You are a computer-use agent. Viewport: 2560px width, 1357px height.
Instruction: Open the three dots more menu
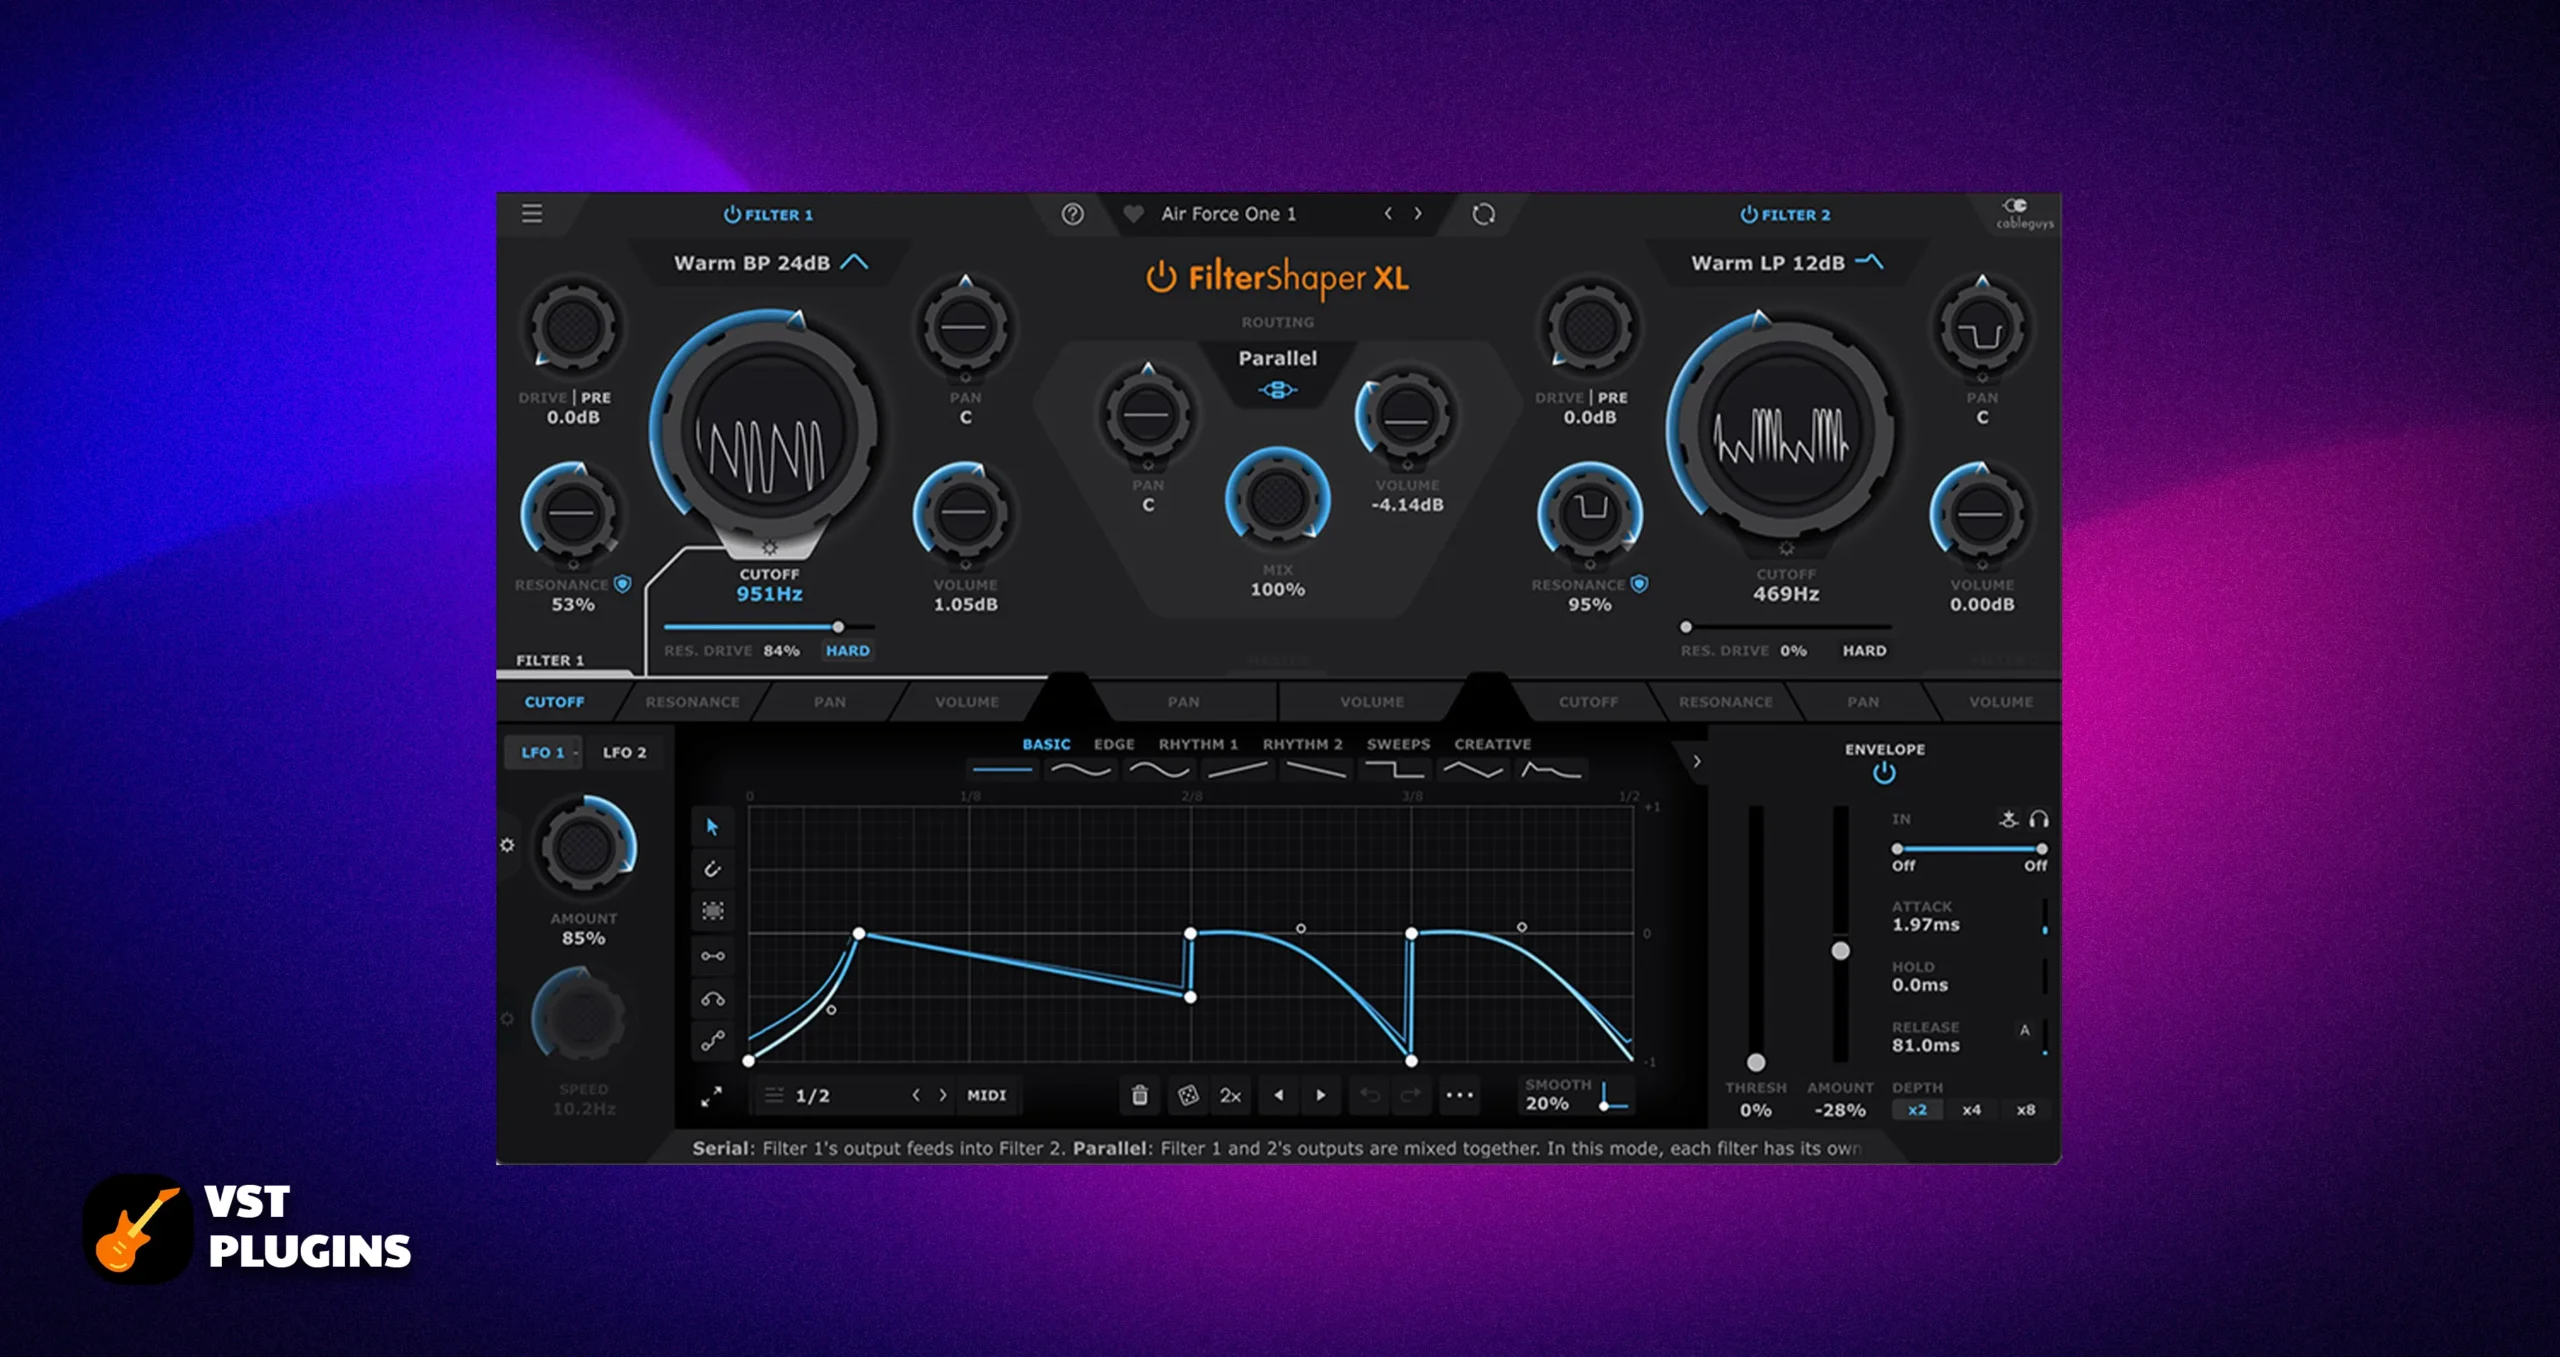tap(1459, 1095)
